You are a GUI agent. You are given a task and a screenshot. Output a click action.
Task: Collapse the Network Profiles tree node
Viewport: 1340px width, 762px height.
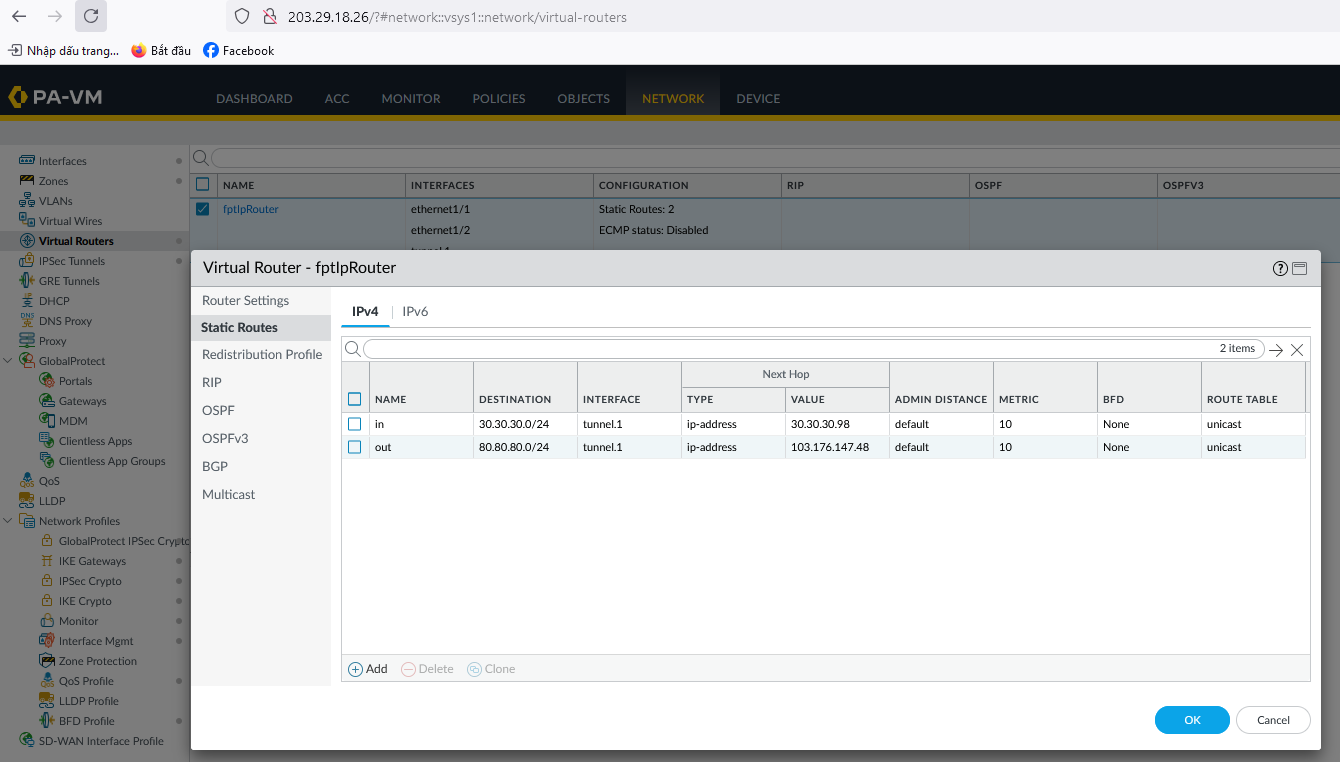pyautogui.click(x=9, y=521)
